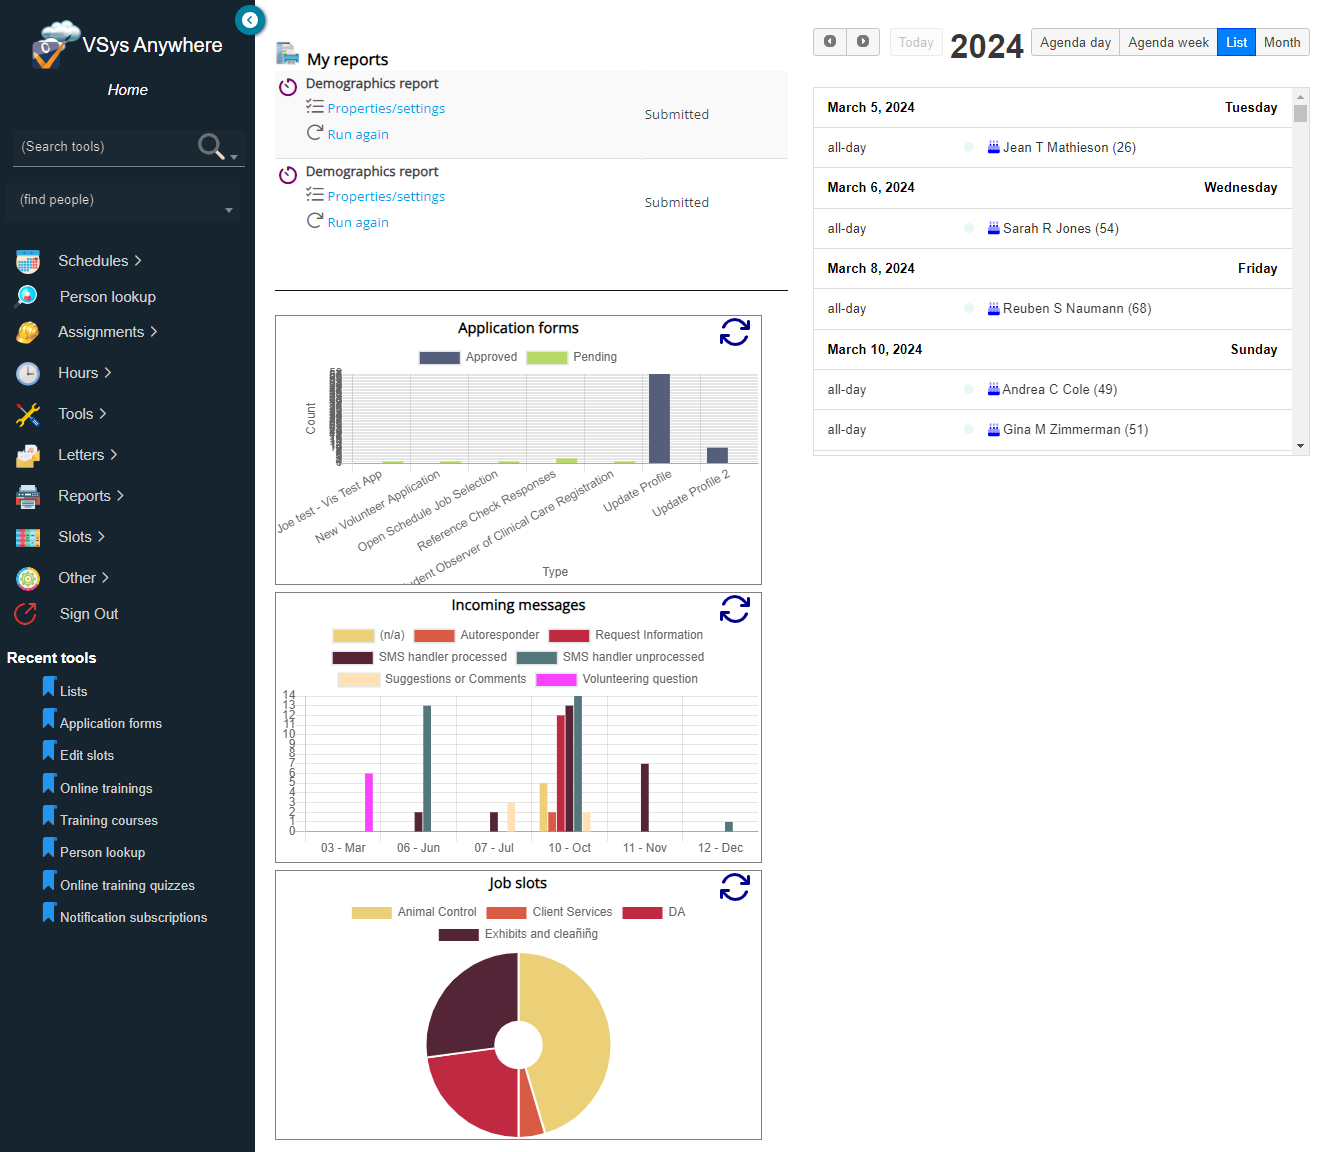Expand the Reports submenu

point(90,496)
